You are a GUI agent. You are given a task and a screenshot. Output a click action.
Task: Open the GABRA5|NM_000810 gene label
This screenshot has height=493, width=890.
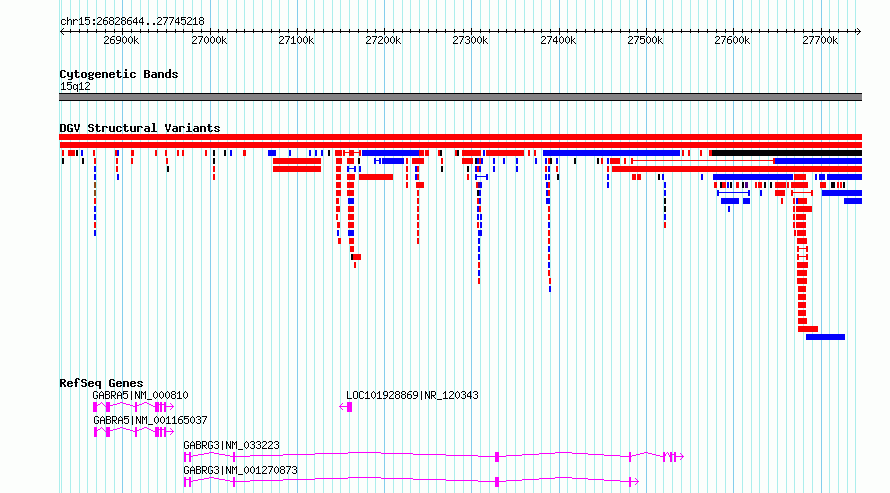(x=140, y=395)
